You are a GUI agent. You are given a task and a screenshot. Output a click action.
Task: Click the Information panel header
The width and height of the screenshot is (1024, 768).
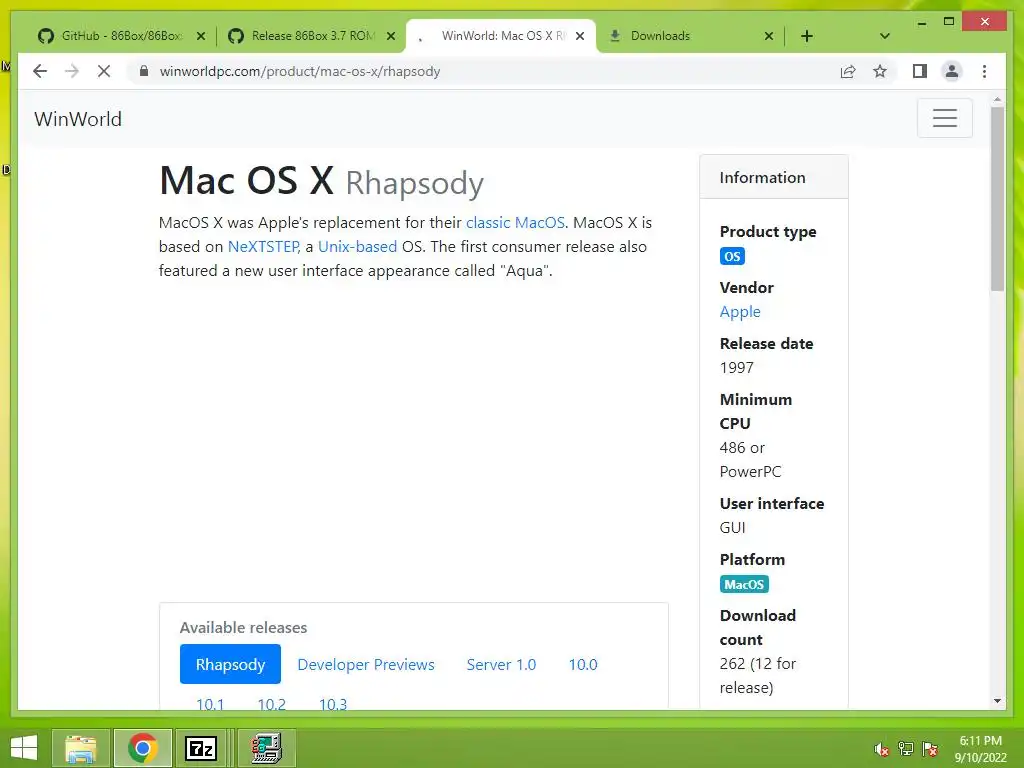(774, 178)
